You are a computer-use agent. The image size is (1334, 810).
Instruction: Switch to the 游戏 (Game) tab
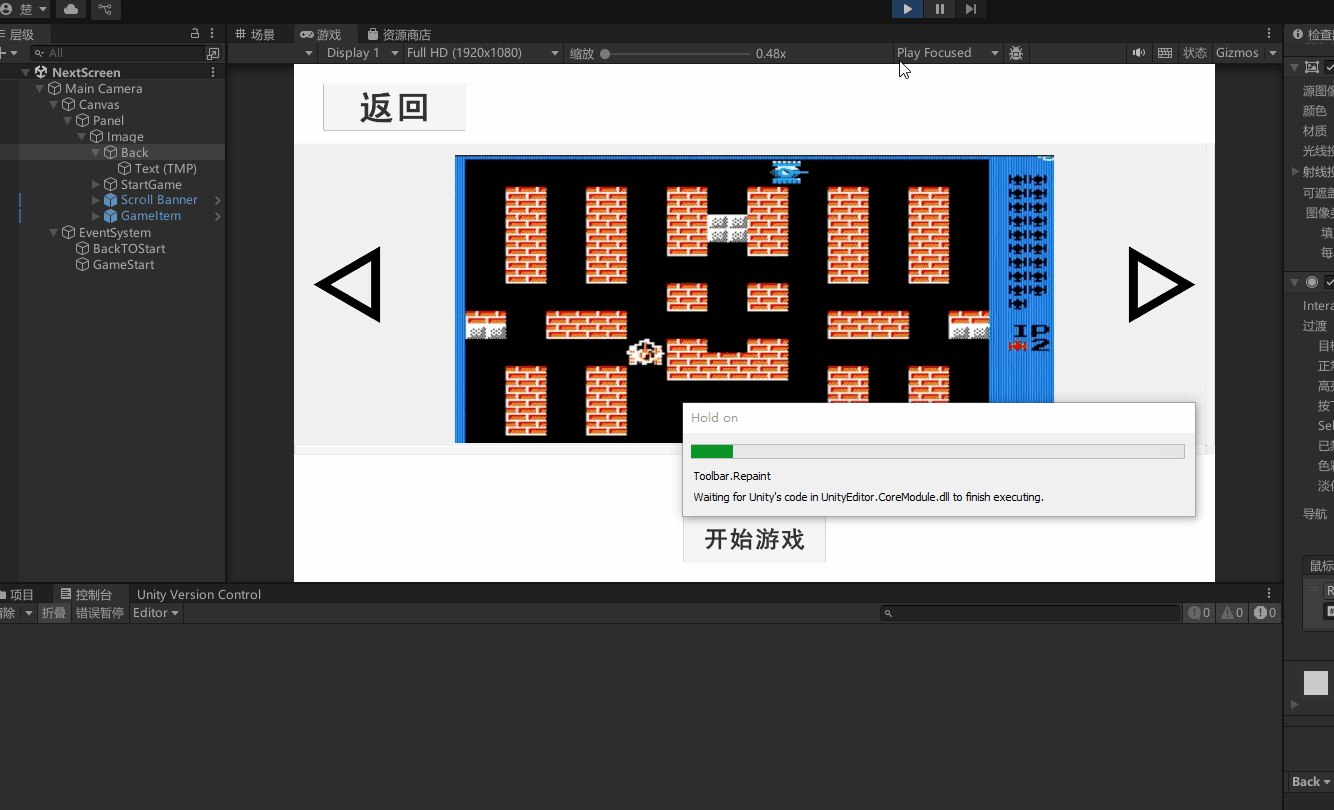coord(321,34)
